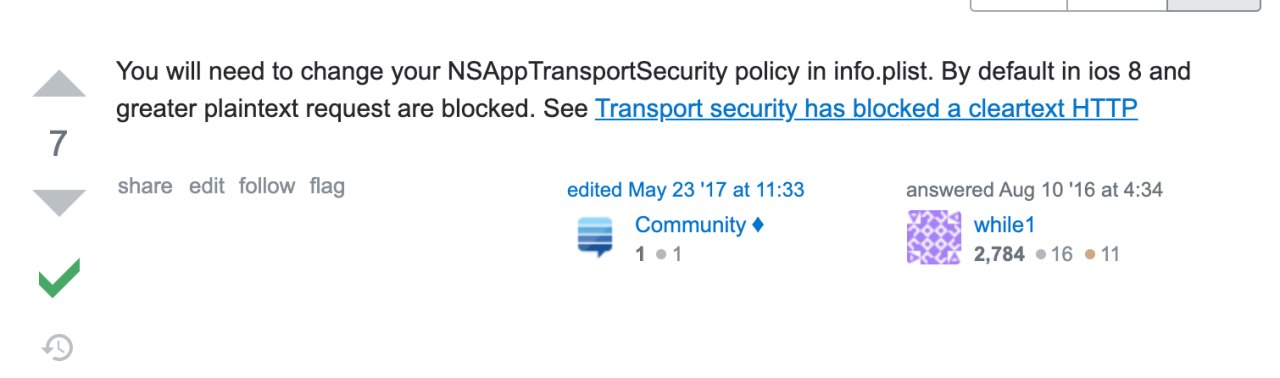
Task: Open the Transport security has blocked link
Action: (x=866, y=108)
